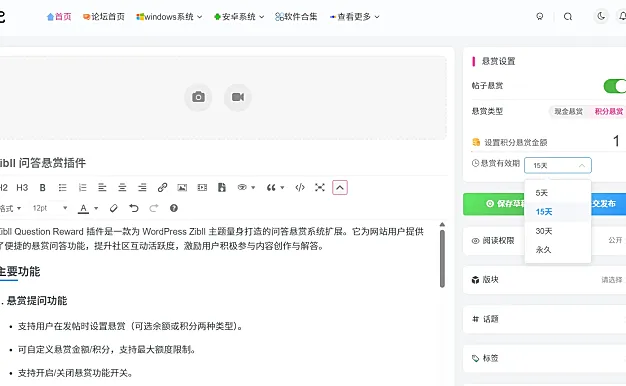Collapse the extra toolbar row
The width and height of the screenshot is (626, 386).
point(340,188)
